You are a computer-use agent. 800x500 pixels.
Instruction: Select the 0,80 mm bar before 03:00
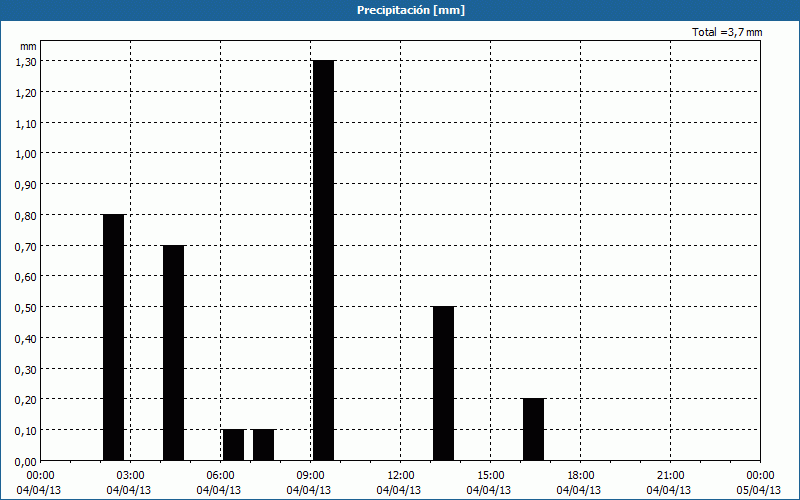click(x=113, y=337)
